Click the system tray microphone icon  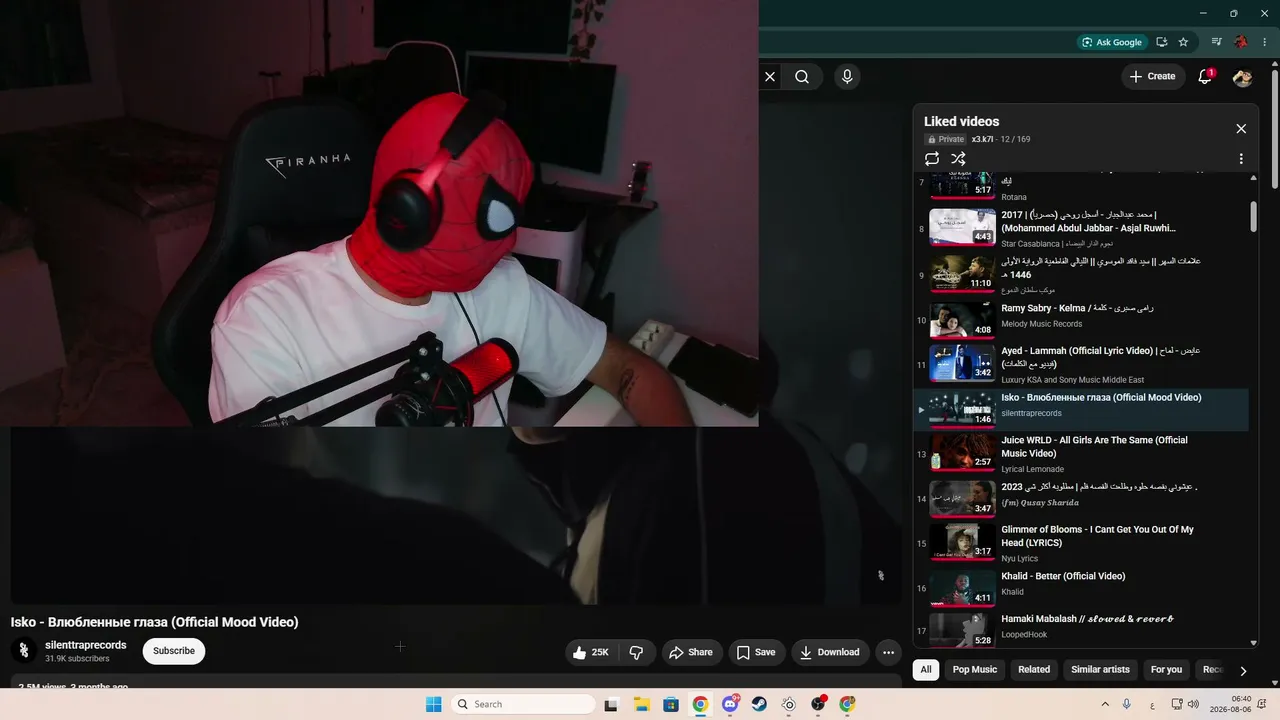1127,704
